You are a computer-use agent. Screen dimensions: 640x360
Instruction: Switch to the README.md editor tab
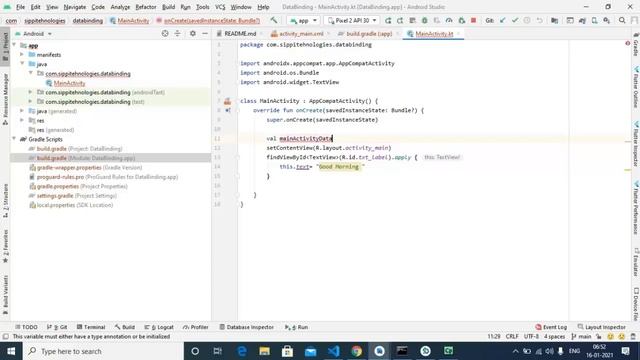240,34
